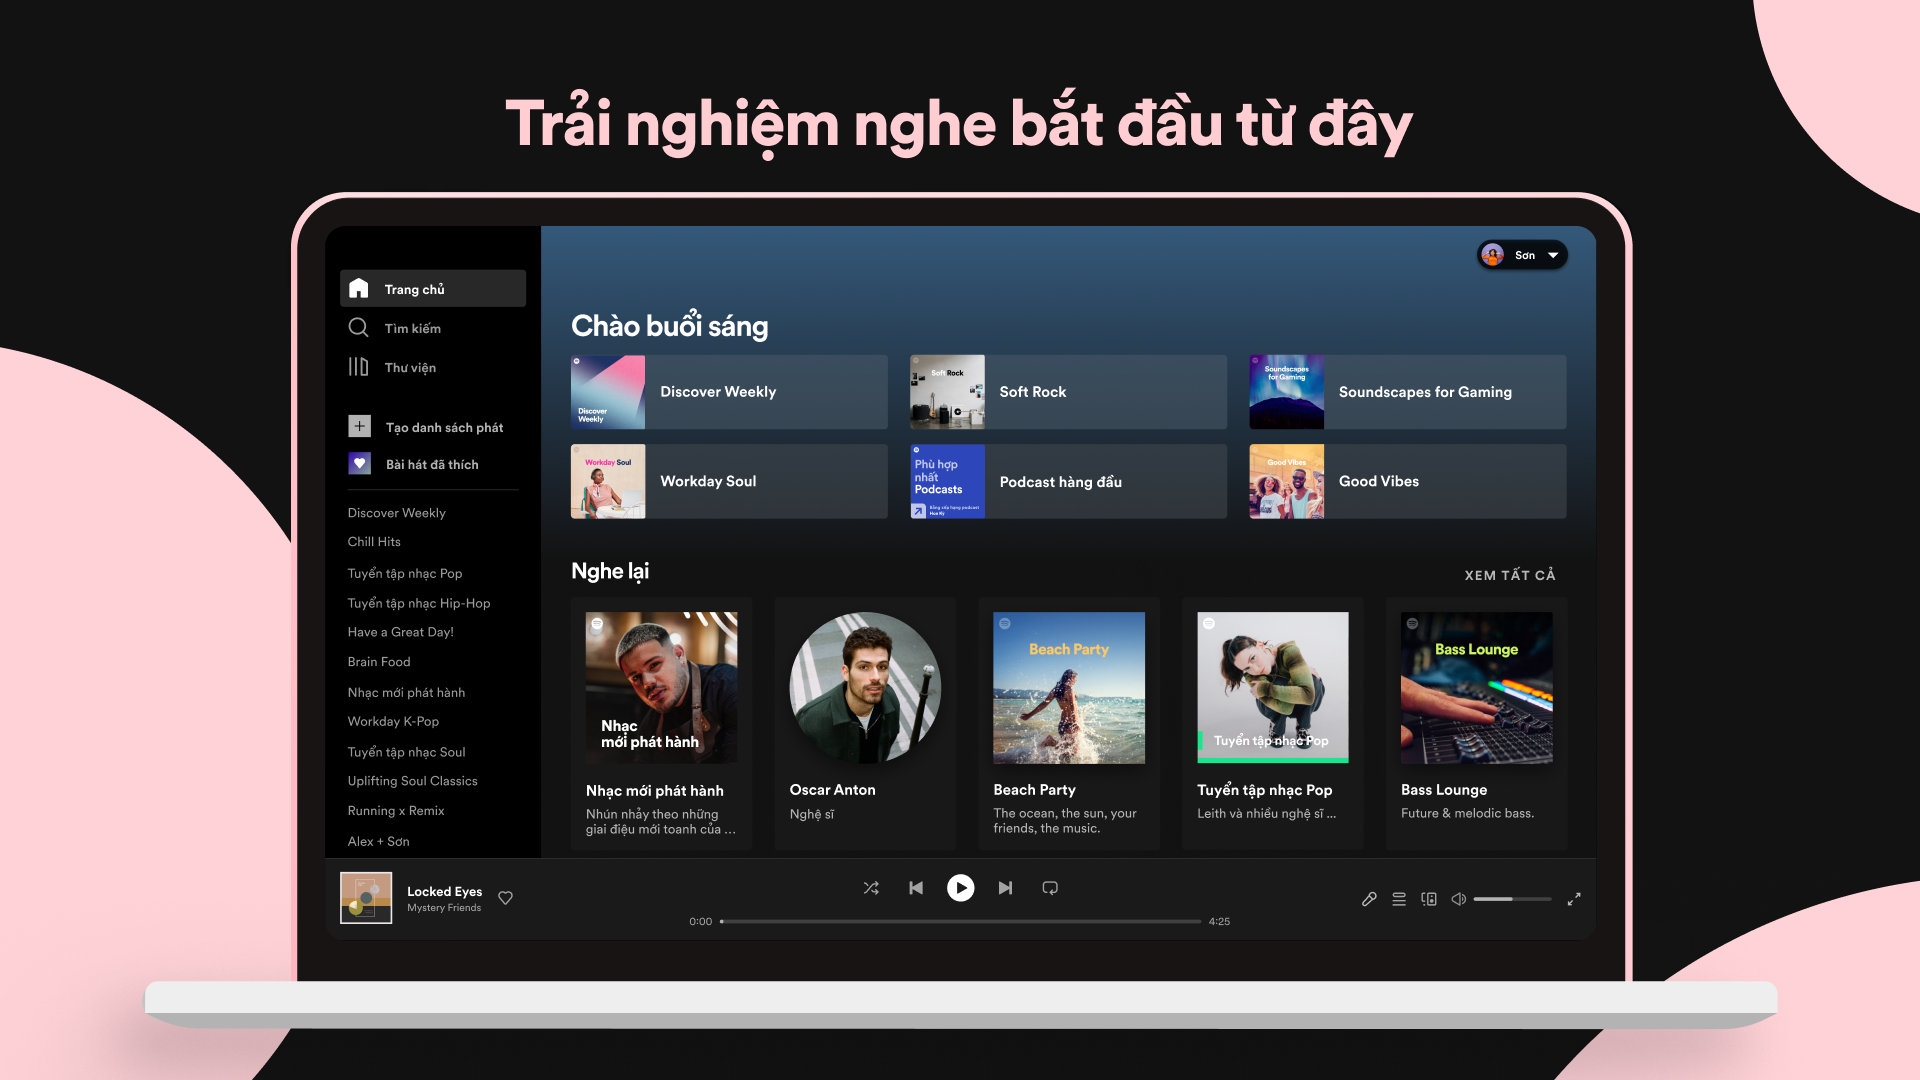The height and width of the screenshot is (1080, 1920).
Task: Select Alex + Sơn playlist
Action: tap(378, 841)
